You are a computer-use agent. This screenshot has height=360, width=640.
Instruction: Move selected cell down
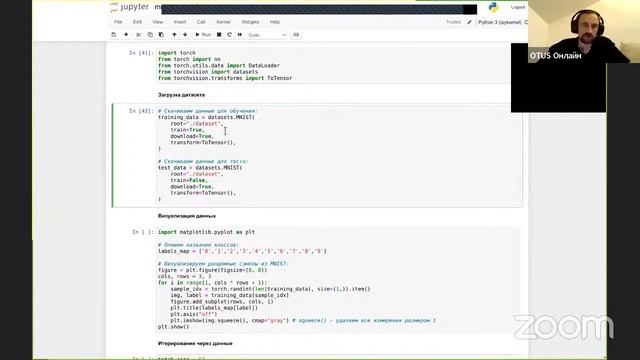coord(185,35)
